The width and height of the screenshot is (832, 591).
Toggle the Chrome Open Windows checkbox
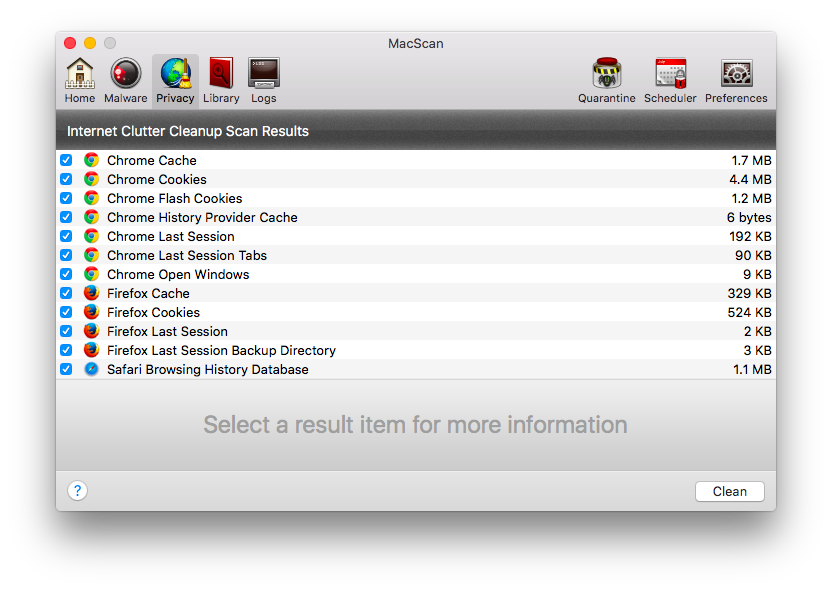coord(66,274)
